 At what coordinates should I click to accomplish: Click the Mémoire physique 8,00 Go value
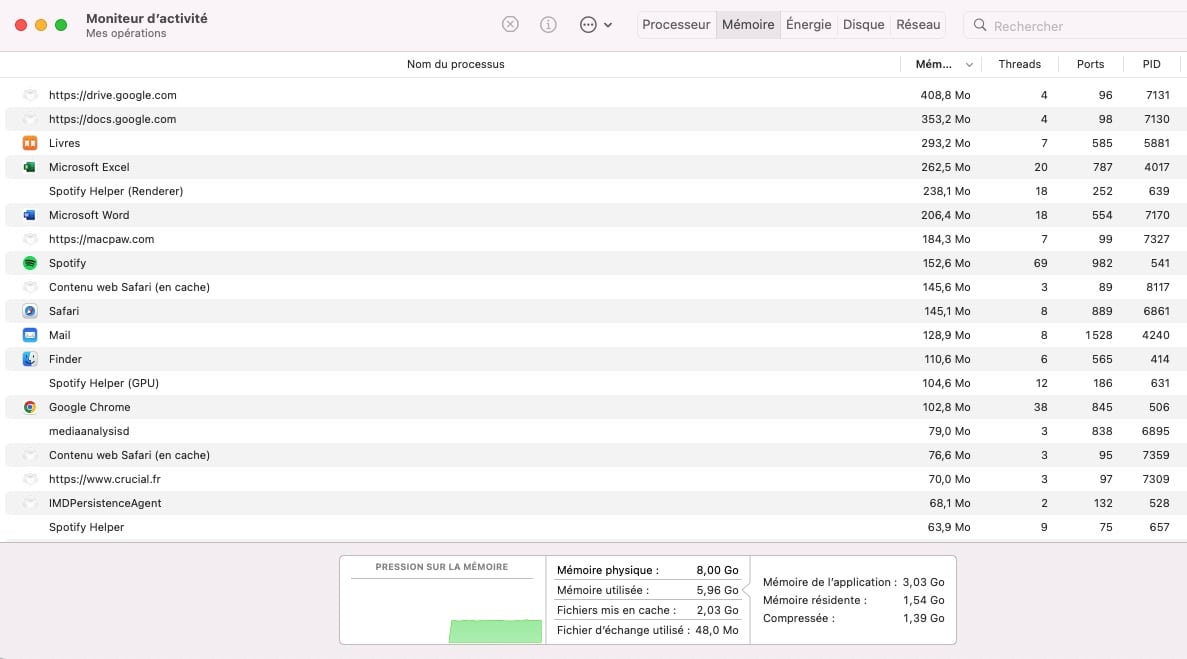718,570
